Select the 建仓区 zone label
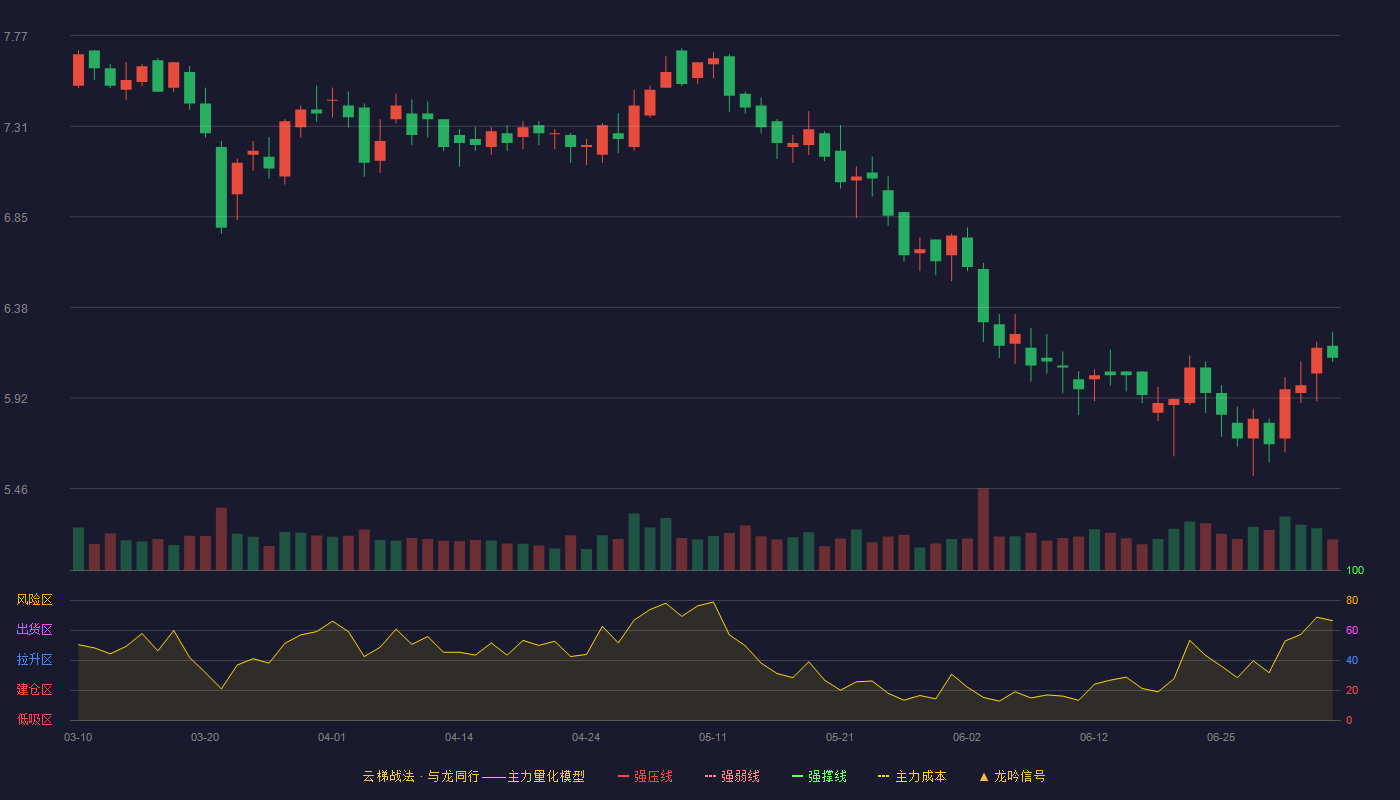 pyautogui.click(x=34, y=690)
